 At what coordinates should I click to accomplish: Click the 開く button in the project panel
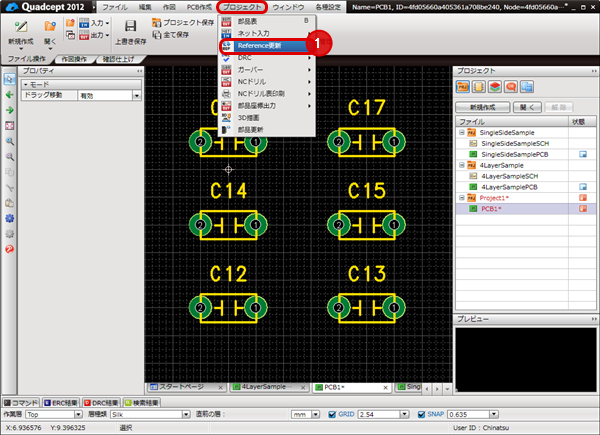point(527,108)
